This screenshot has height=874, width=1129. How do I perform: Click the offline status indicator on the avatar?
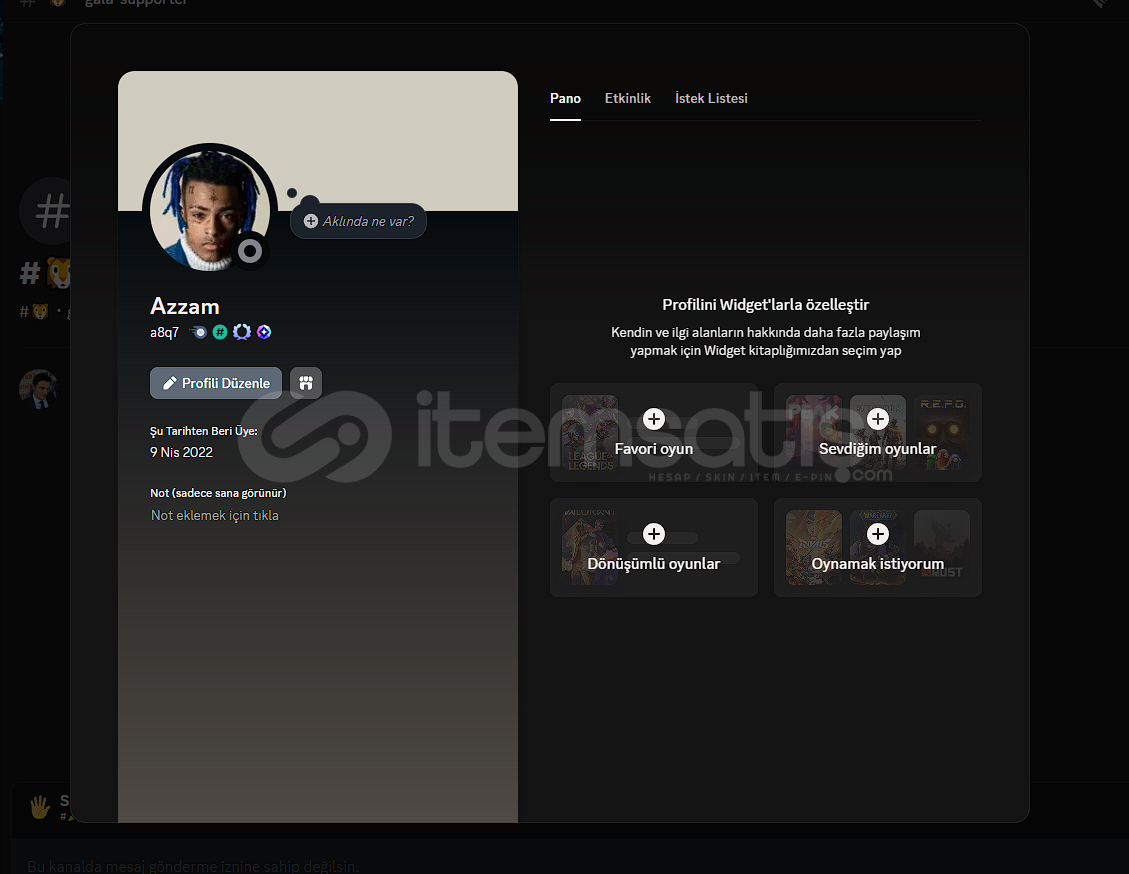[249, 251]
